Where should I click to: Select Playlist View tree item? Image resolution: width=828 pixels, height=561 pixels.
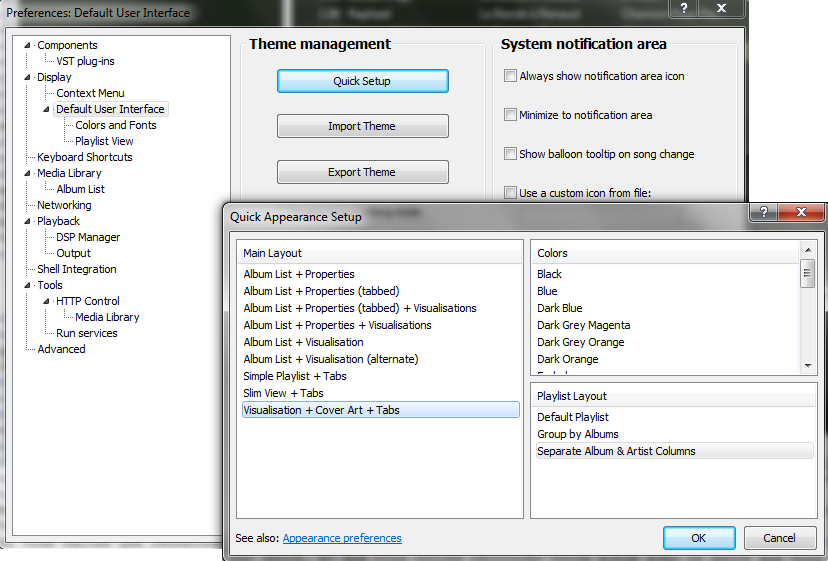click(x=104, y=141)
